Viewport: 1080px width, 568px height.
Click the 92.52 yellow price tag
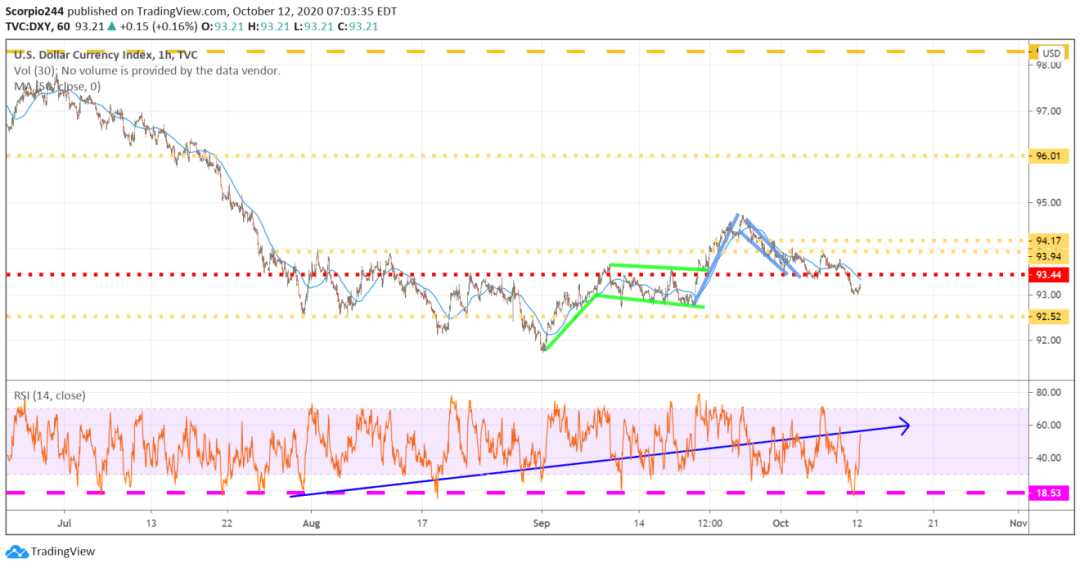[1049, 317]
